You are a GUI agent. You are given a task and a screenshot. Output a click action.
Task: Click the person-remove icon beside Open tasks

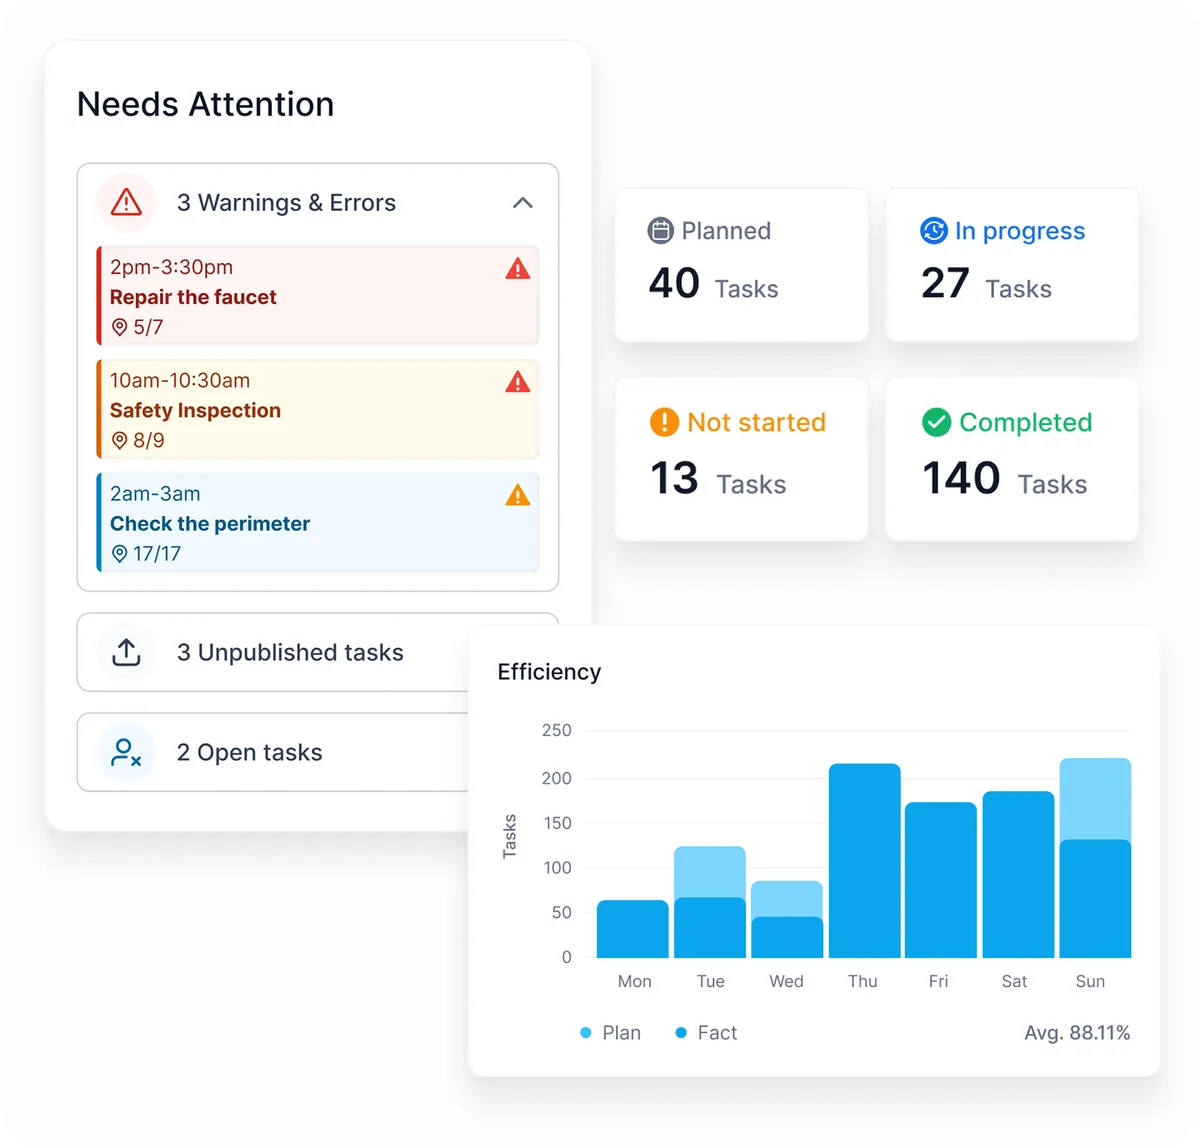coord(126,752)
